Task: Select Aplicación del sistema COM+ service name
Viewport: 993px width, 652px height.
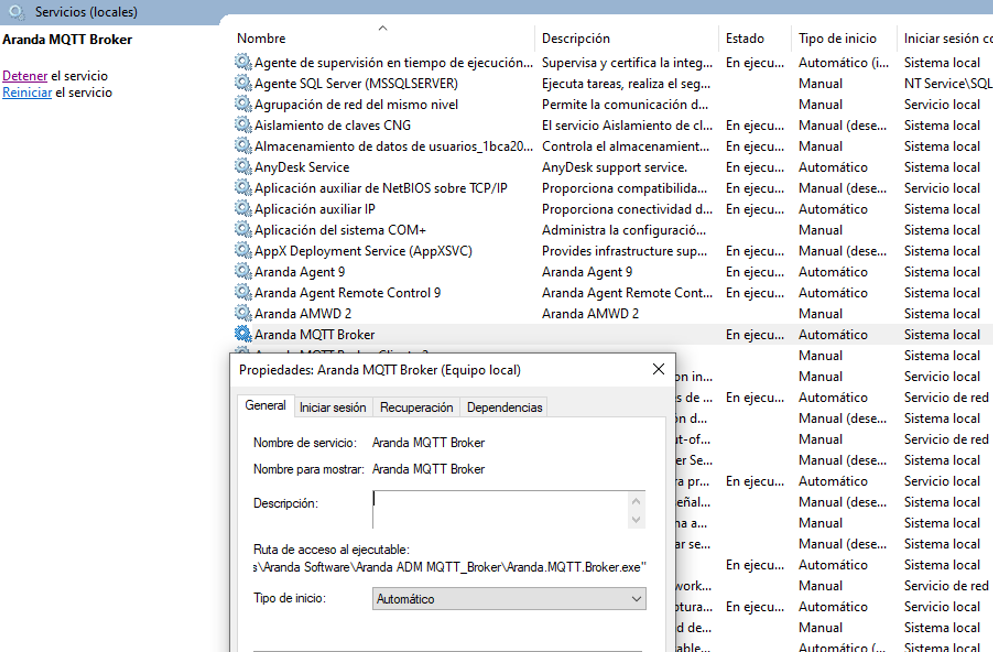Action: [x=340, y=230]
